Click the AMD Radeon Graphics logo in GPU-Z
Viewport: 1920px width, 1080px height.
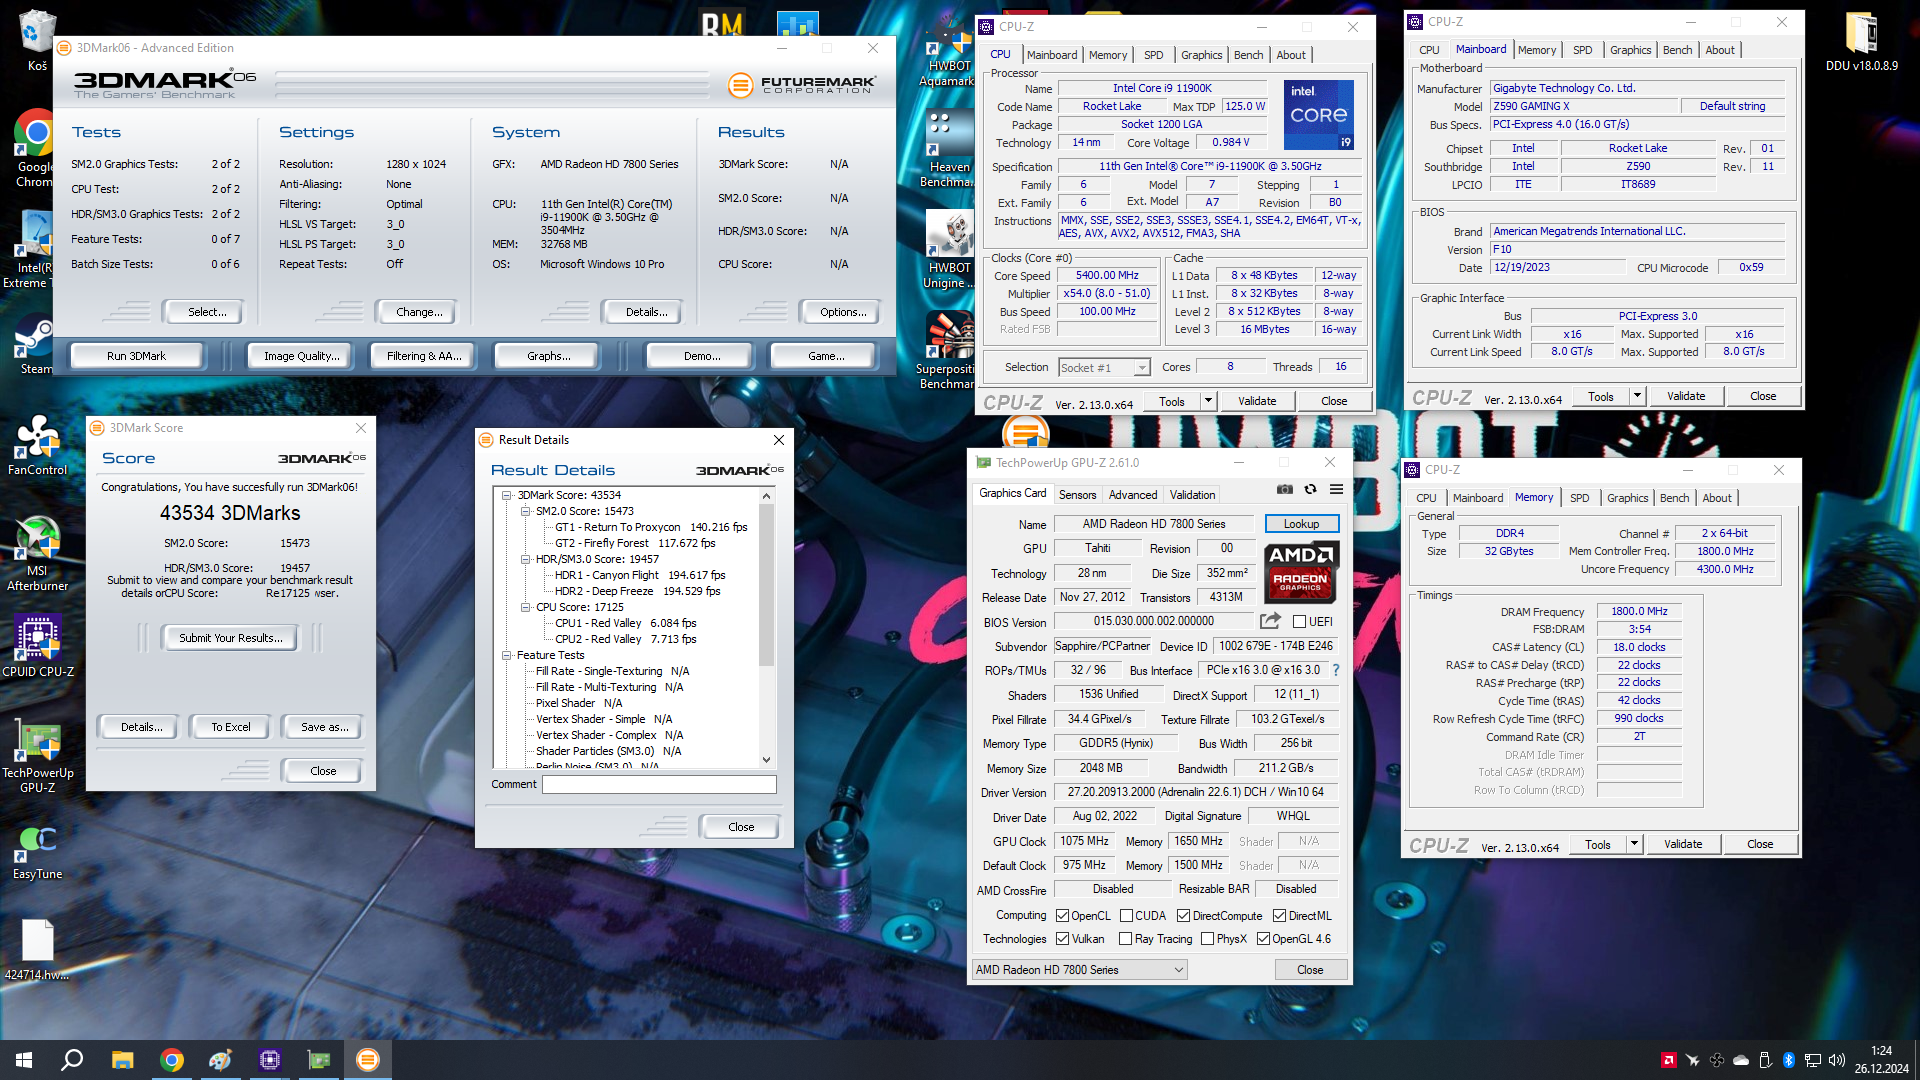point(1300,571)
